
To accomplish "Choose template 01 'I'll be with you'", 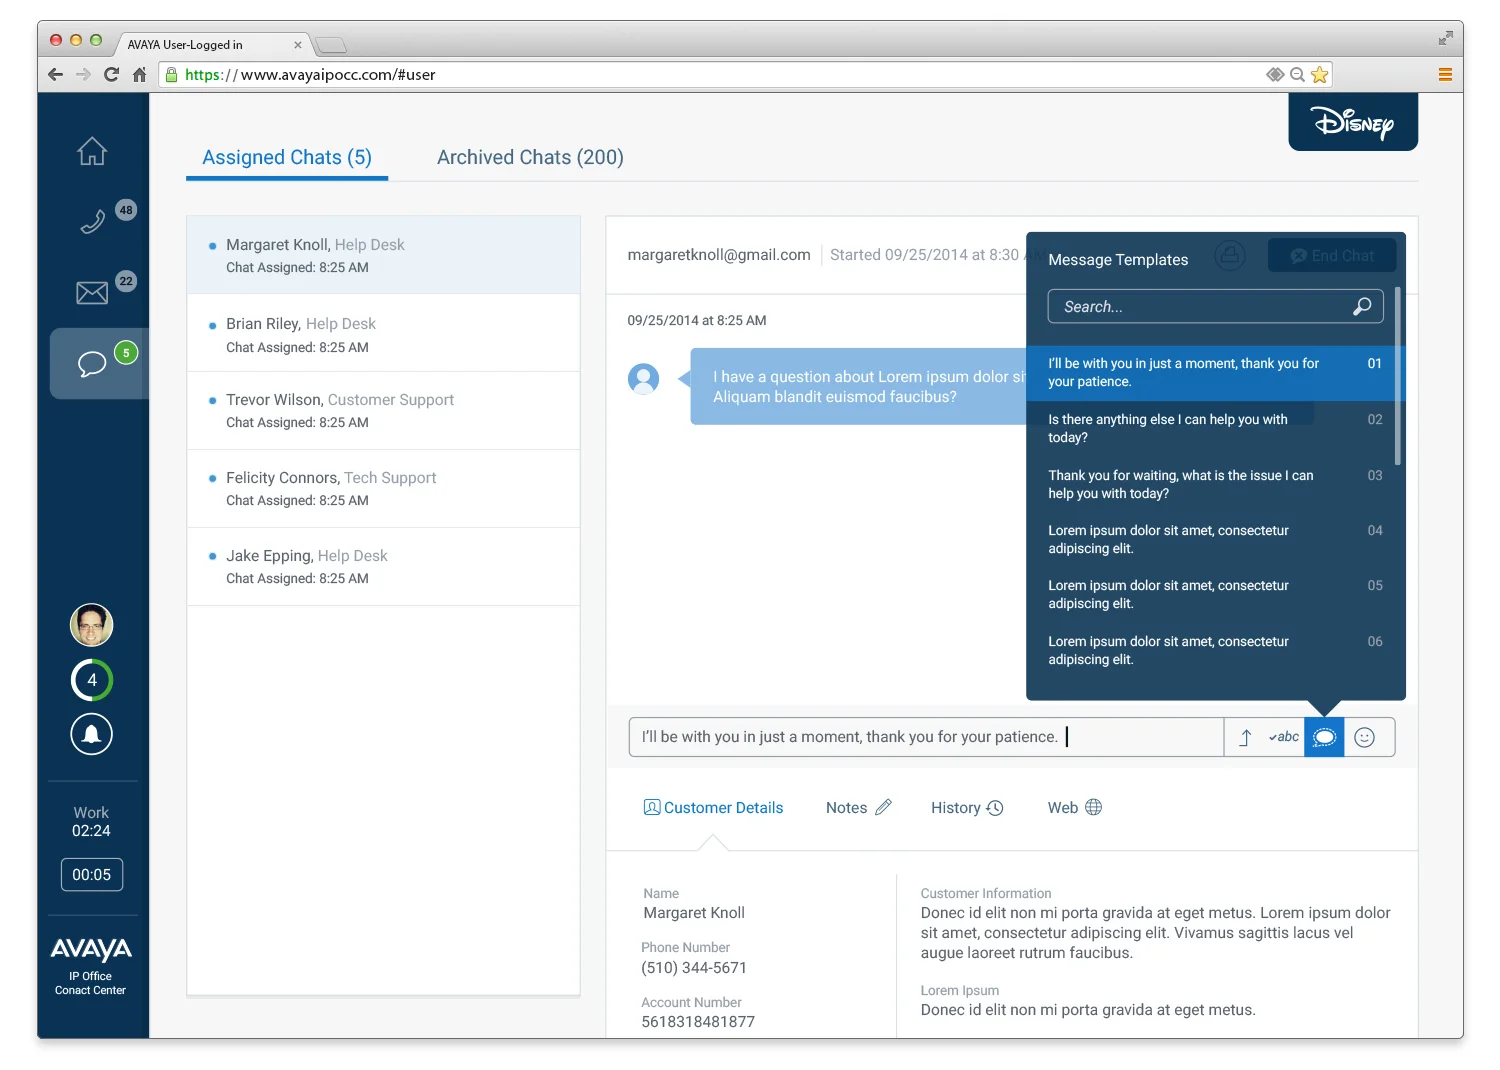I will pyautogui.click(x=1216, y=373).
